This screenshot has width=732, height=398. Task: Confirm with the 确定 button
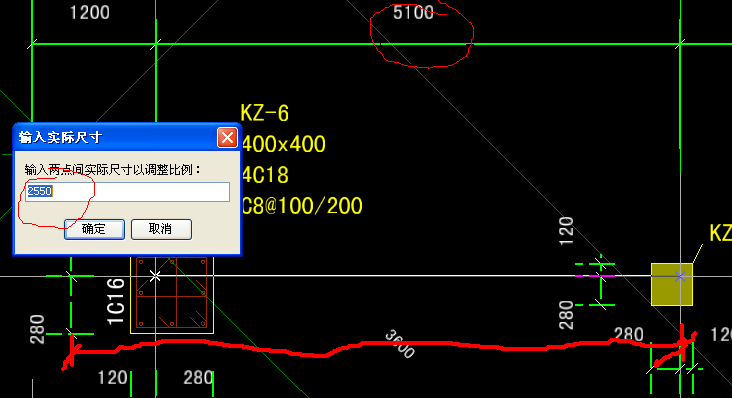(x=94, y=229)
